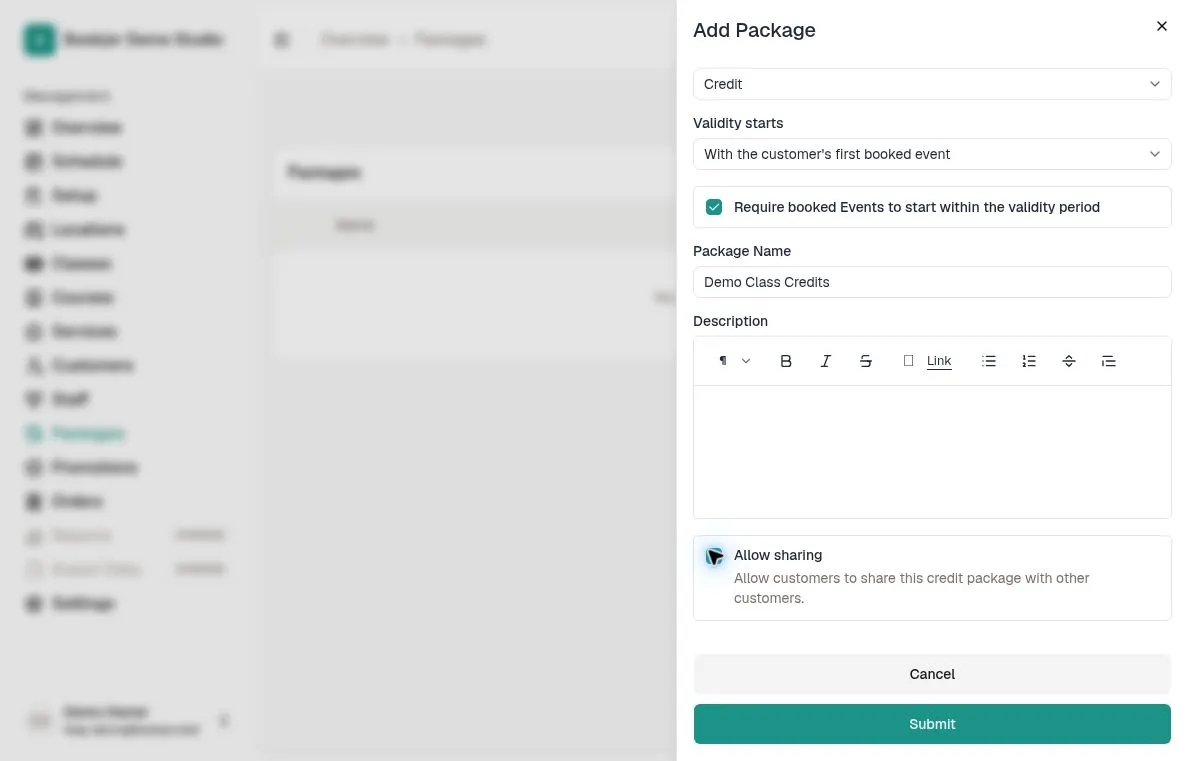
Task: Click the Package Name input field
Action: click(932, 282)
